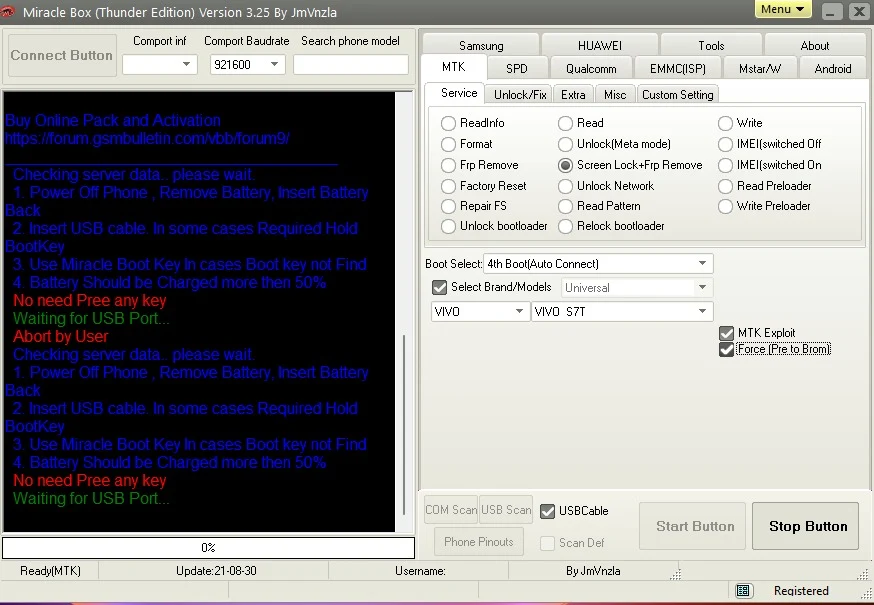Open the EMMC(ISP) tab
This screenshot has width=874, height=605.
click(x=677, y=69)
